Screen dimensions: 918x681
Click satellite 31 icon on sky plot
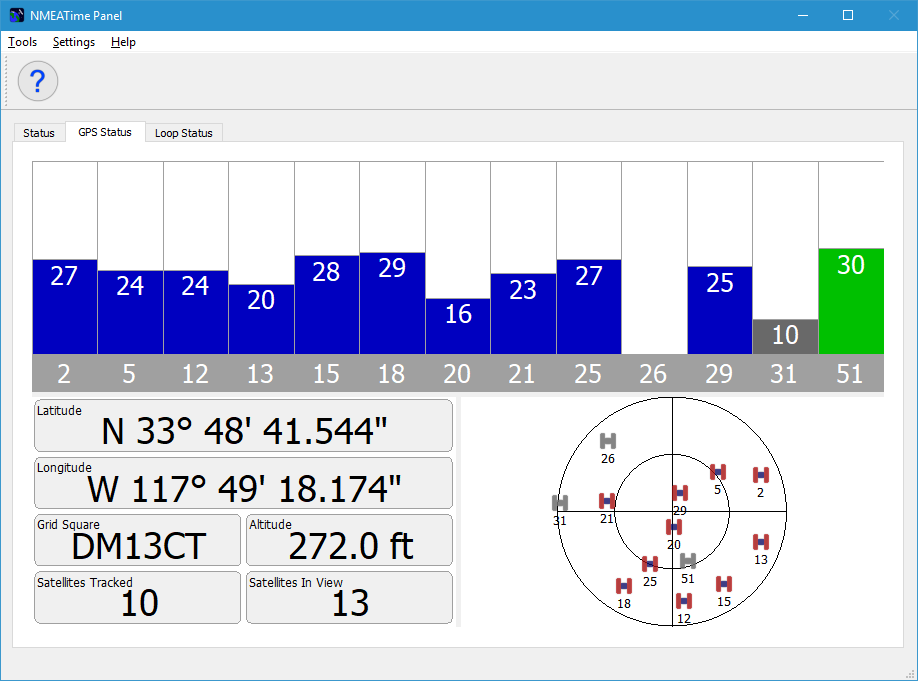pyautogui.click(x=560, y=503)
